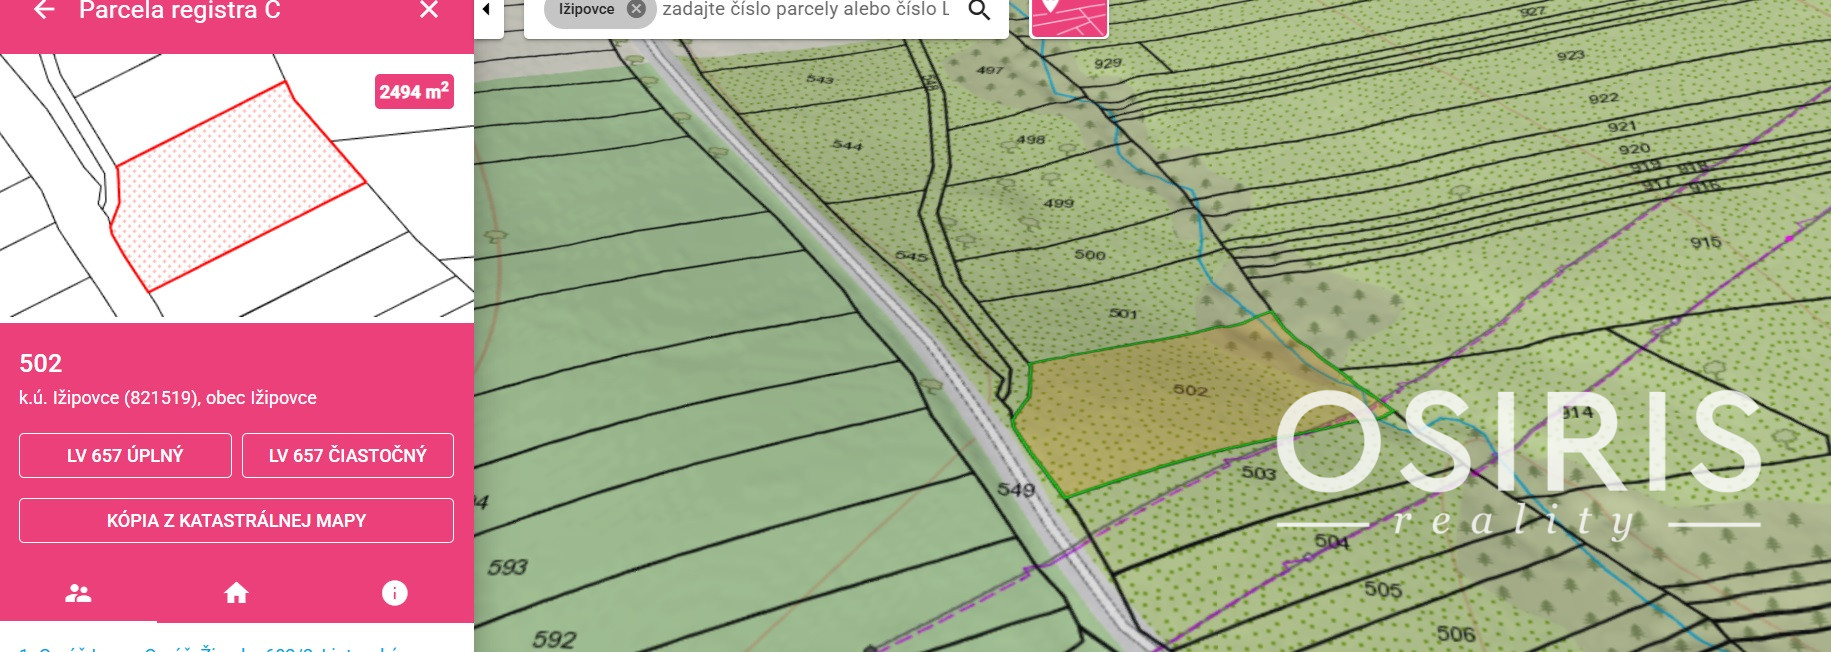This screenshot has width=1831, height=652.
Task: Remove the Ižipovce filter chip
Action: [x=636, y=9]
